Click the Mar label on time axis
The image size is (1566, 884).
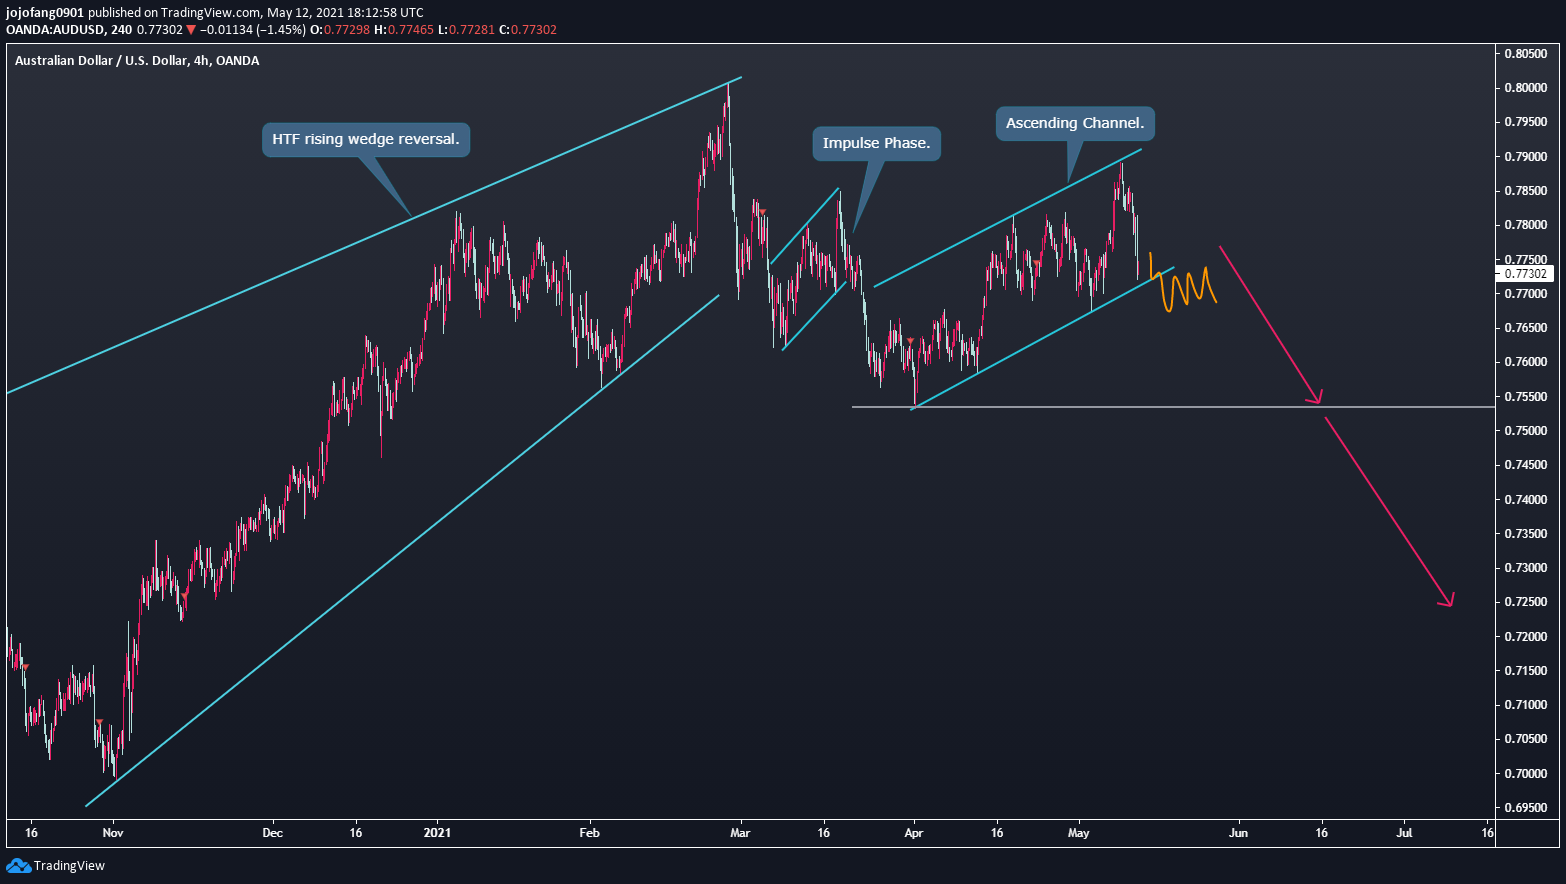point(740,832)
